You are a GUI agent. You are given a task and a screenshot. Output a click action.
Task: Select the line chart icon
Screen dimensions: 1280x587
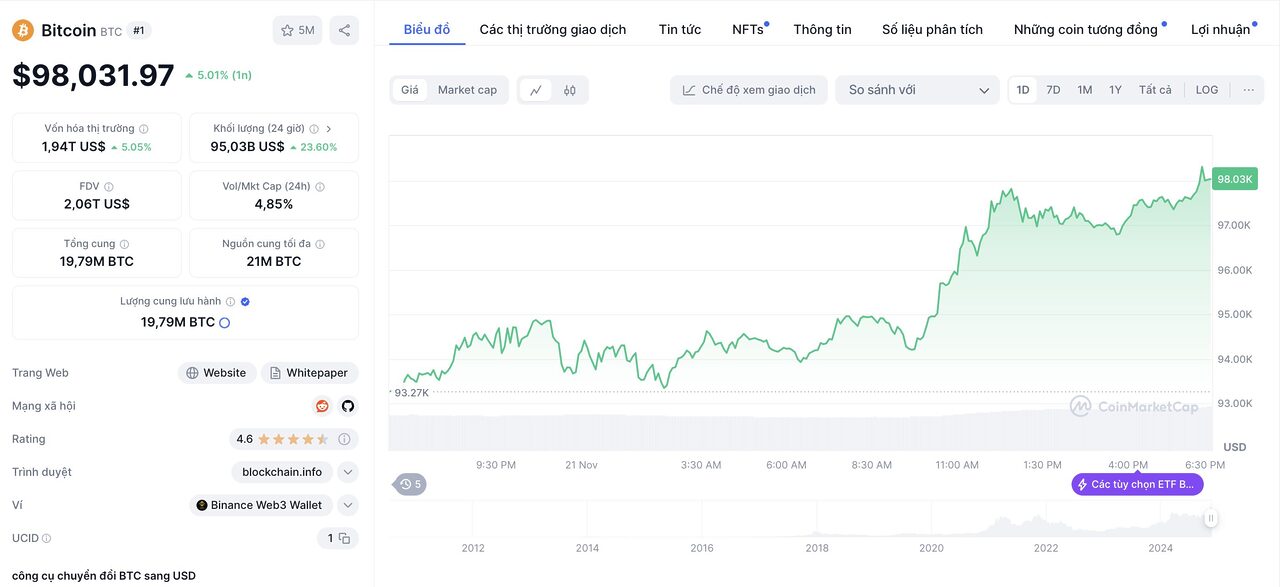click(535, 90)
